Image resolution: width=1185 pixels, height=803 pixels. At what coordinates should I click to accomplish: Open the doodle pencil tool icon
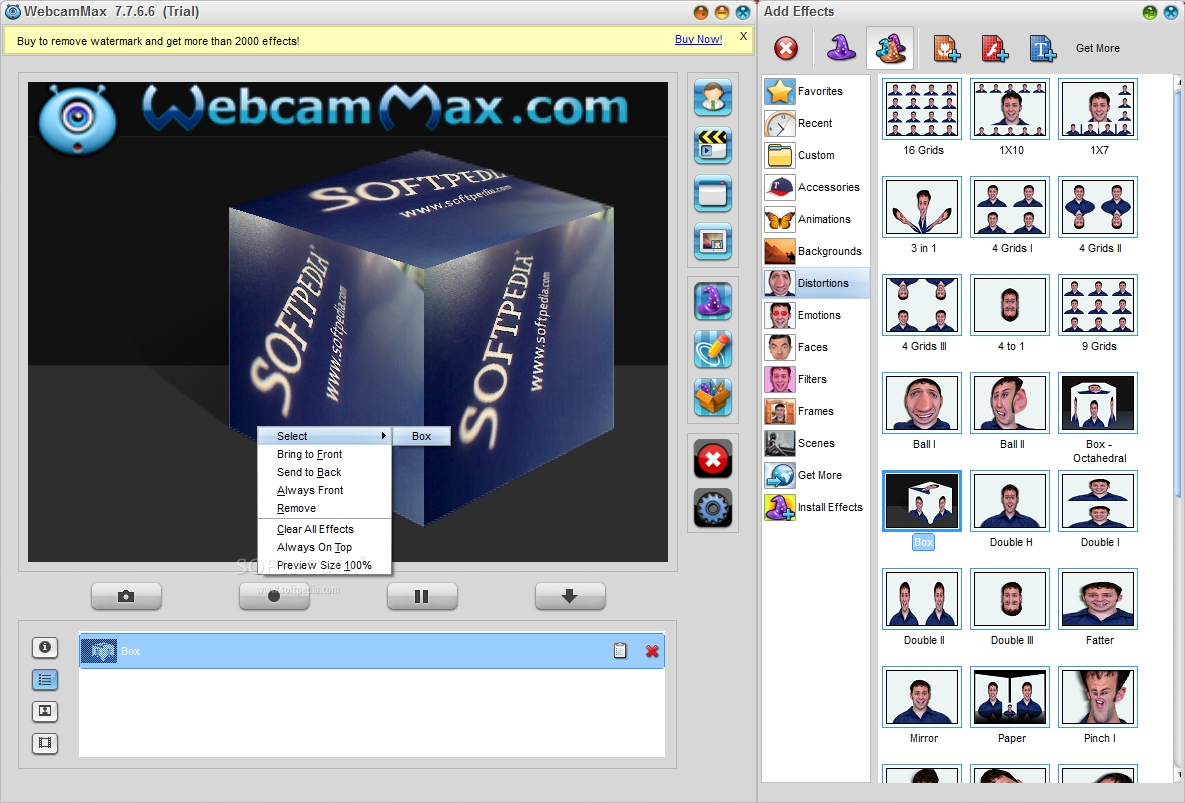click(x=713, y=349)
